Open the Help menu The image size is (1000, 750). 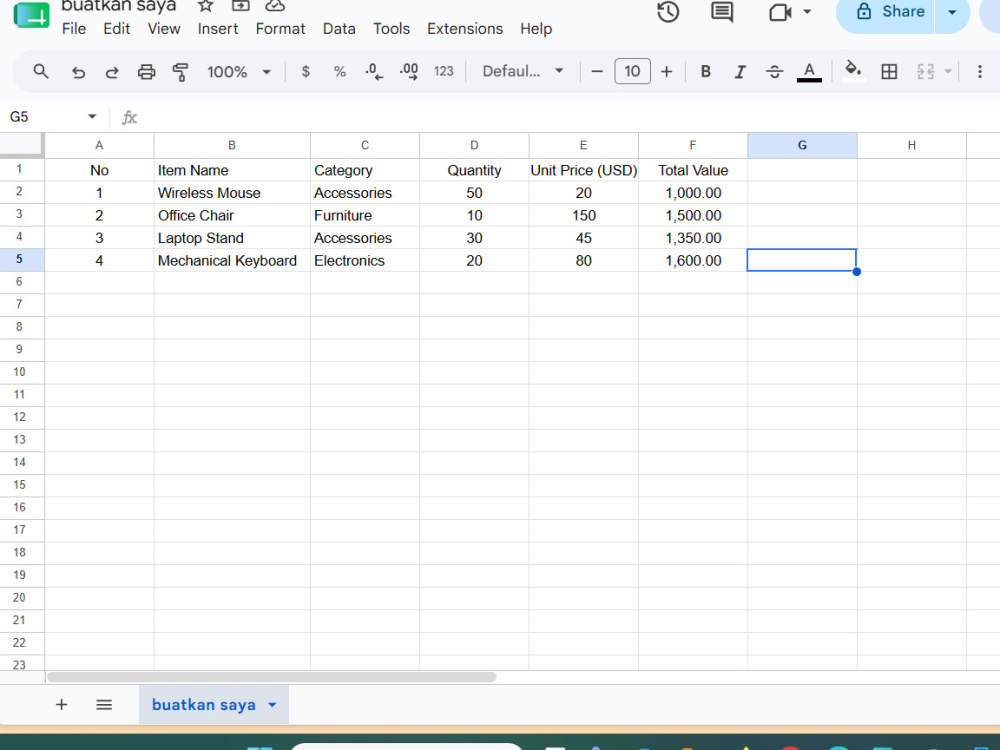(x=536, y=29)
